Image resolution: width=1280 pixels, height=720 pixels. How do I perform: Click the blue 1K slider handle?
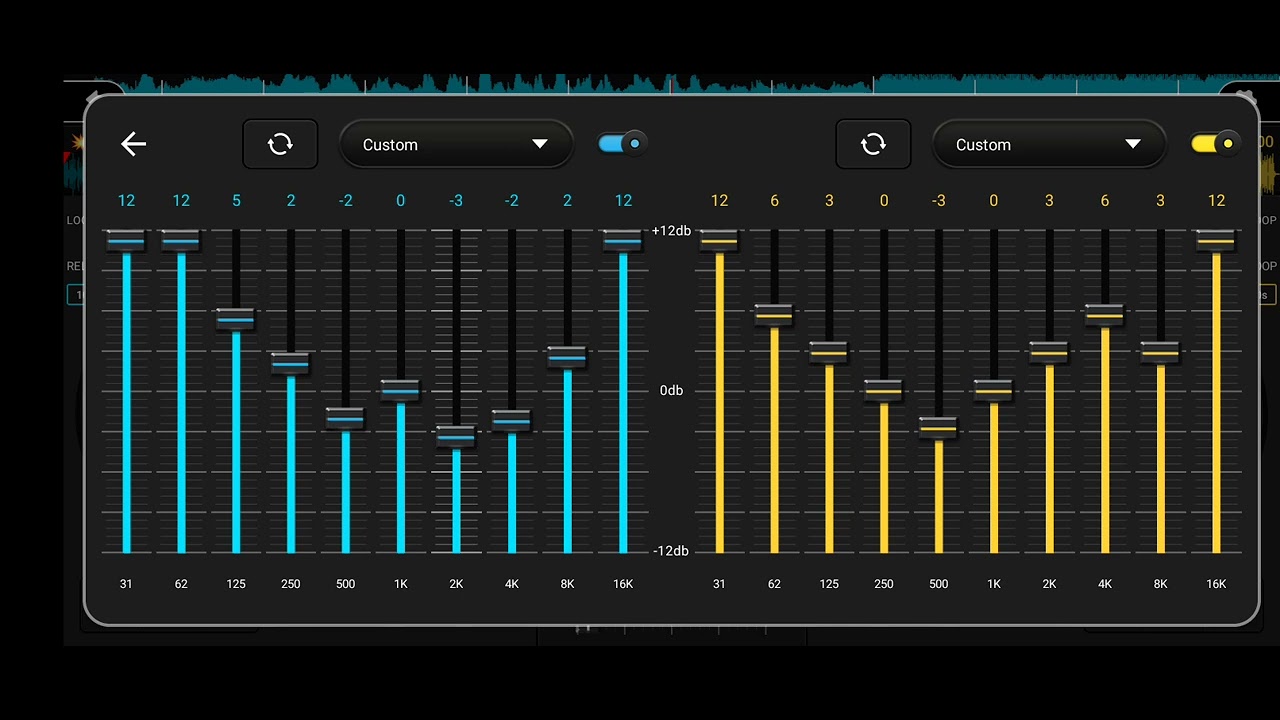coord(401,390)
